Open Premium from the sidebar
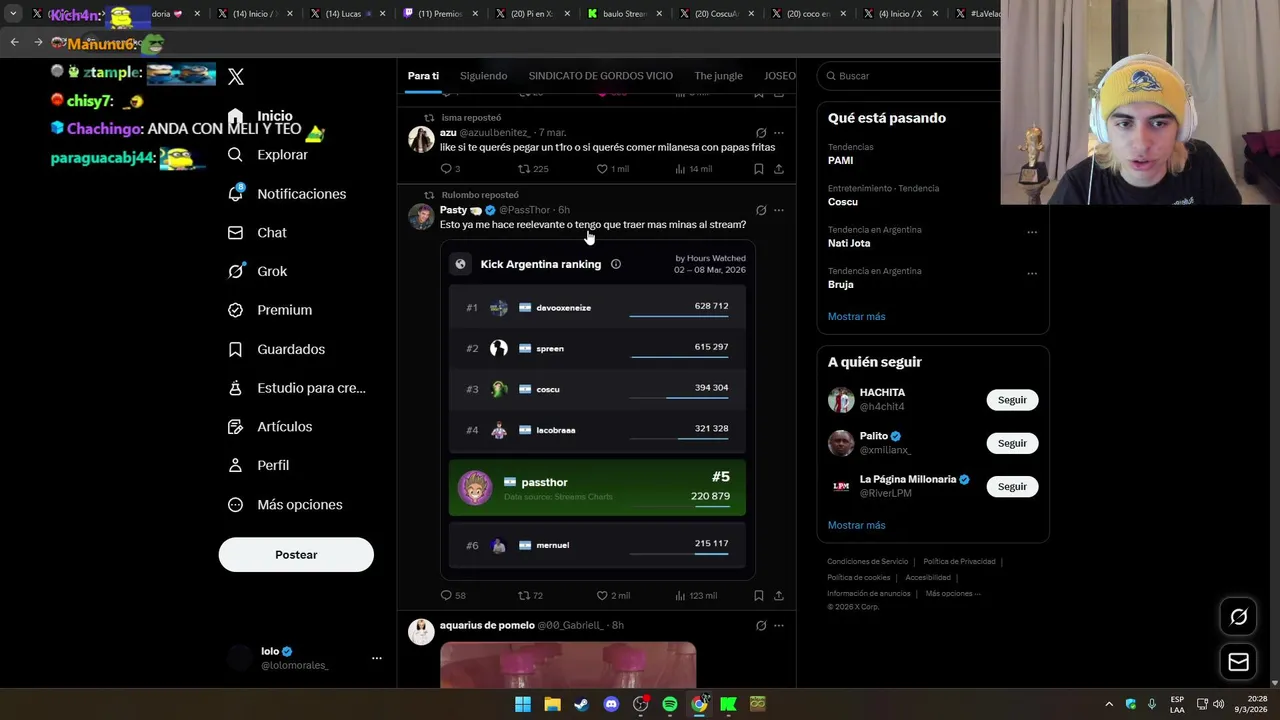Viewport: 1280px width, 720px height. pyautogui.click(x=269, y=310)
